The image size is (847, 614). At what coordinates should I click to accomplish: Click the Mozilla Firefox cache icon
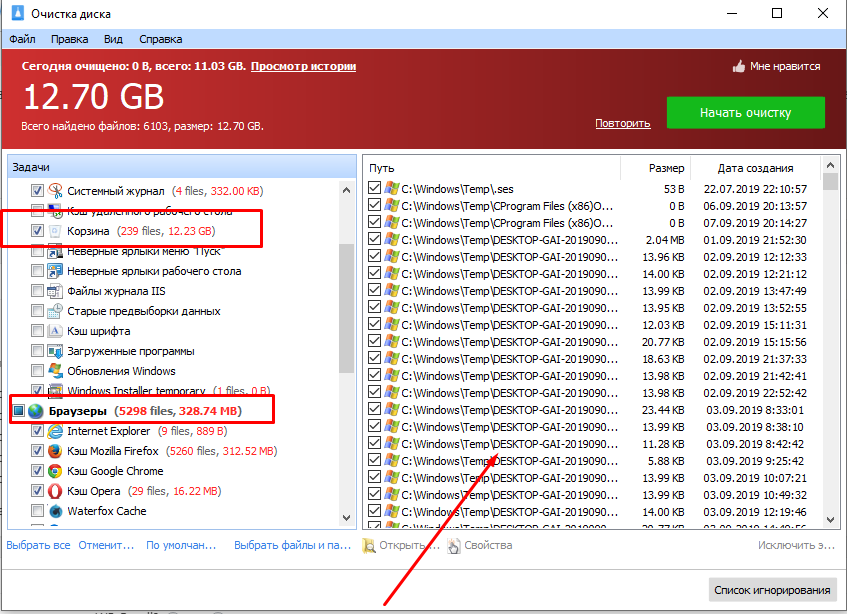pos(56,451)
